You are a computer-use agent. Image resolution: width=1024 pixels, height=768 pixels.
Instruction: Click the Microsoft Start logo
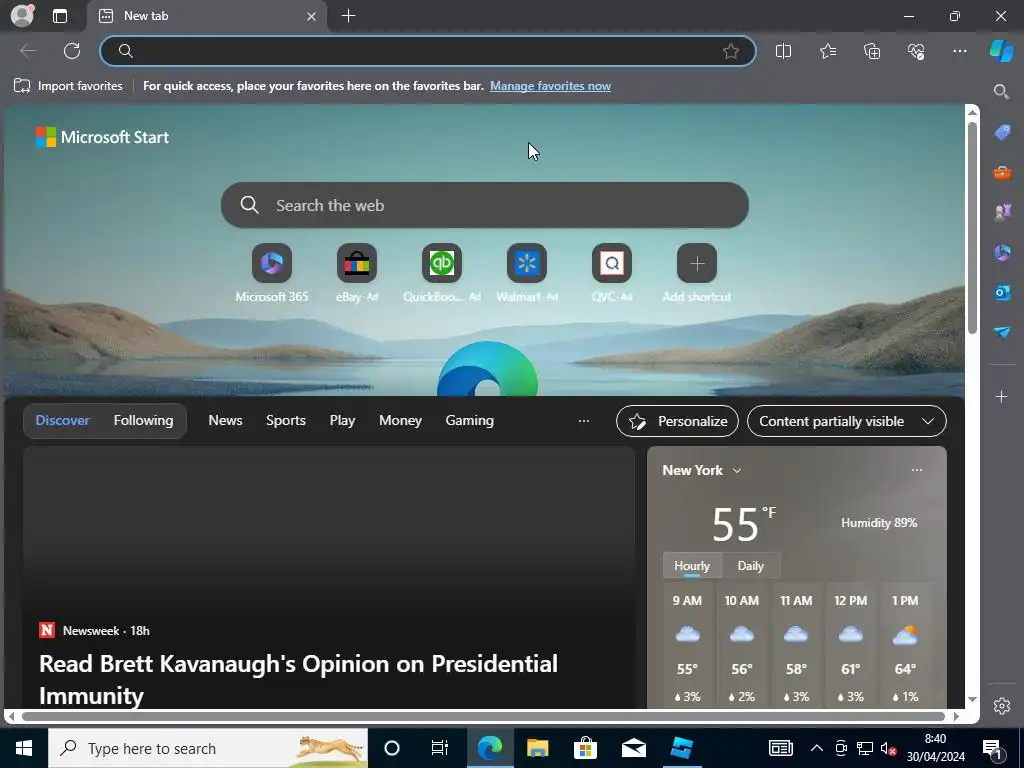coord(103,137)
